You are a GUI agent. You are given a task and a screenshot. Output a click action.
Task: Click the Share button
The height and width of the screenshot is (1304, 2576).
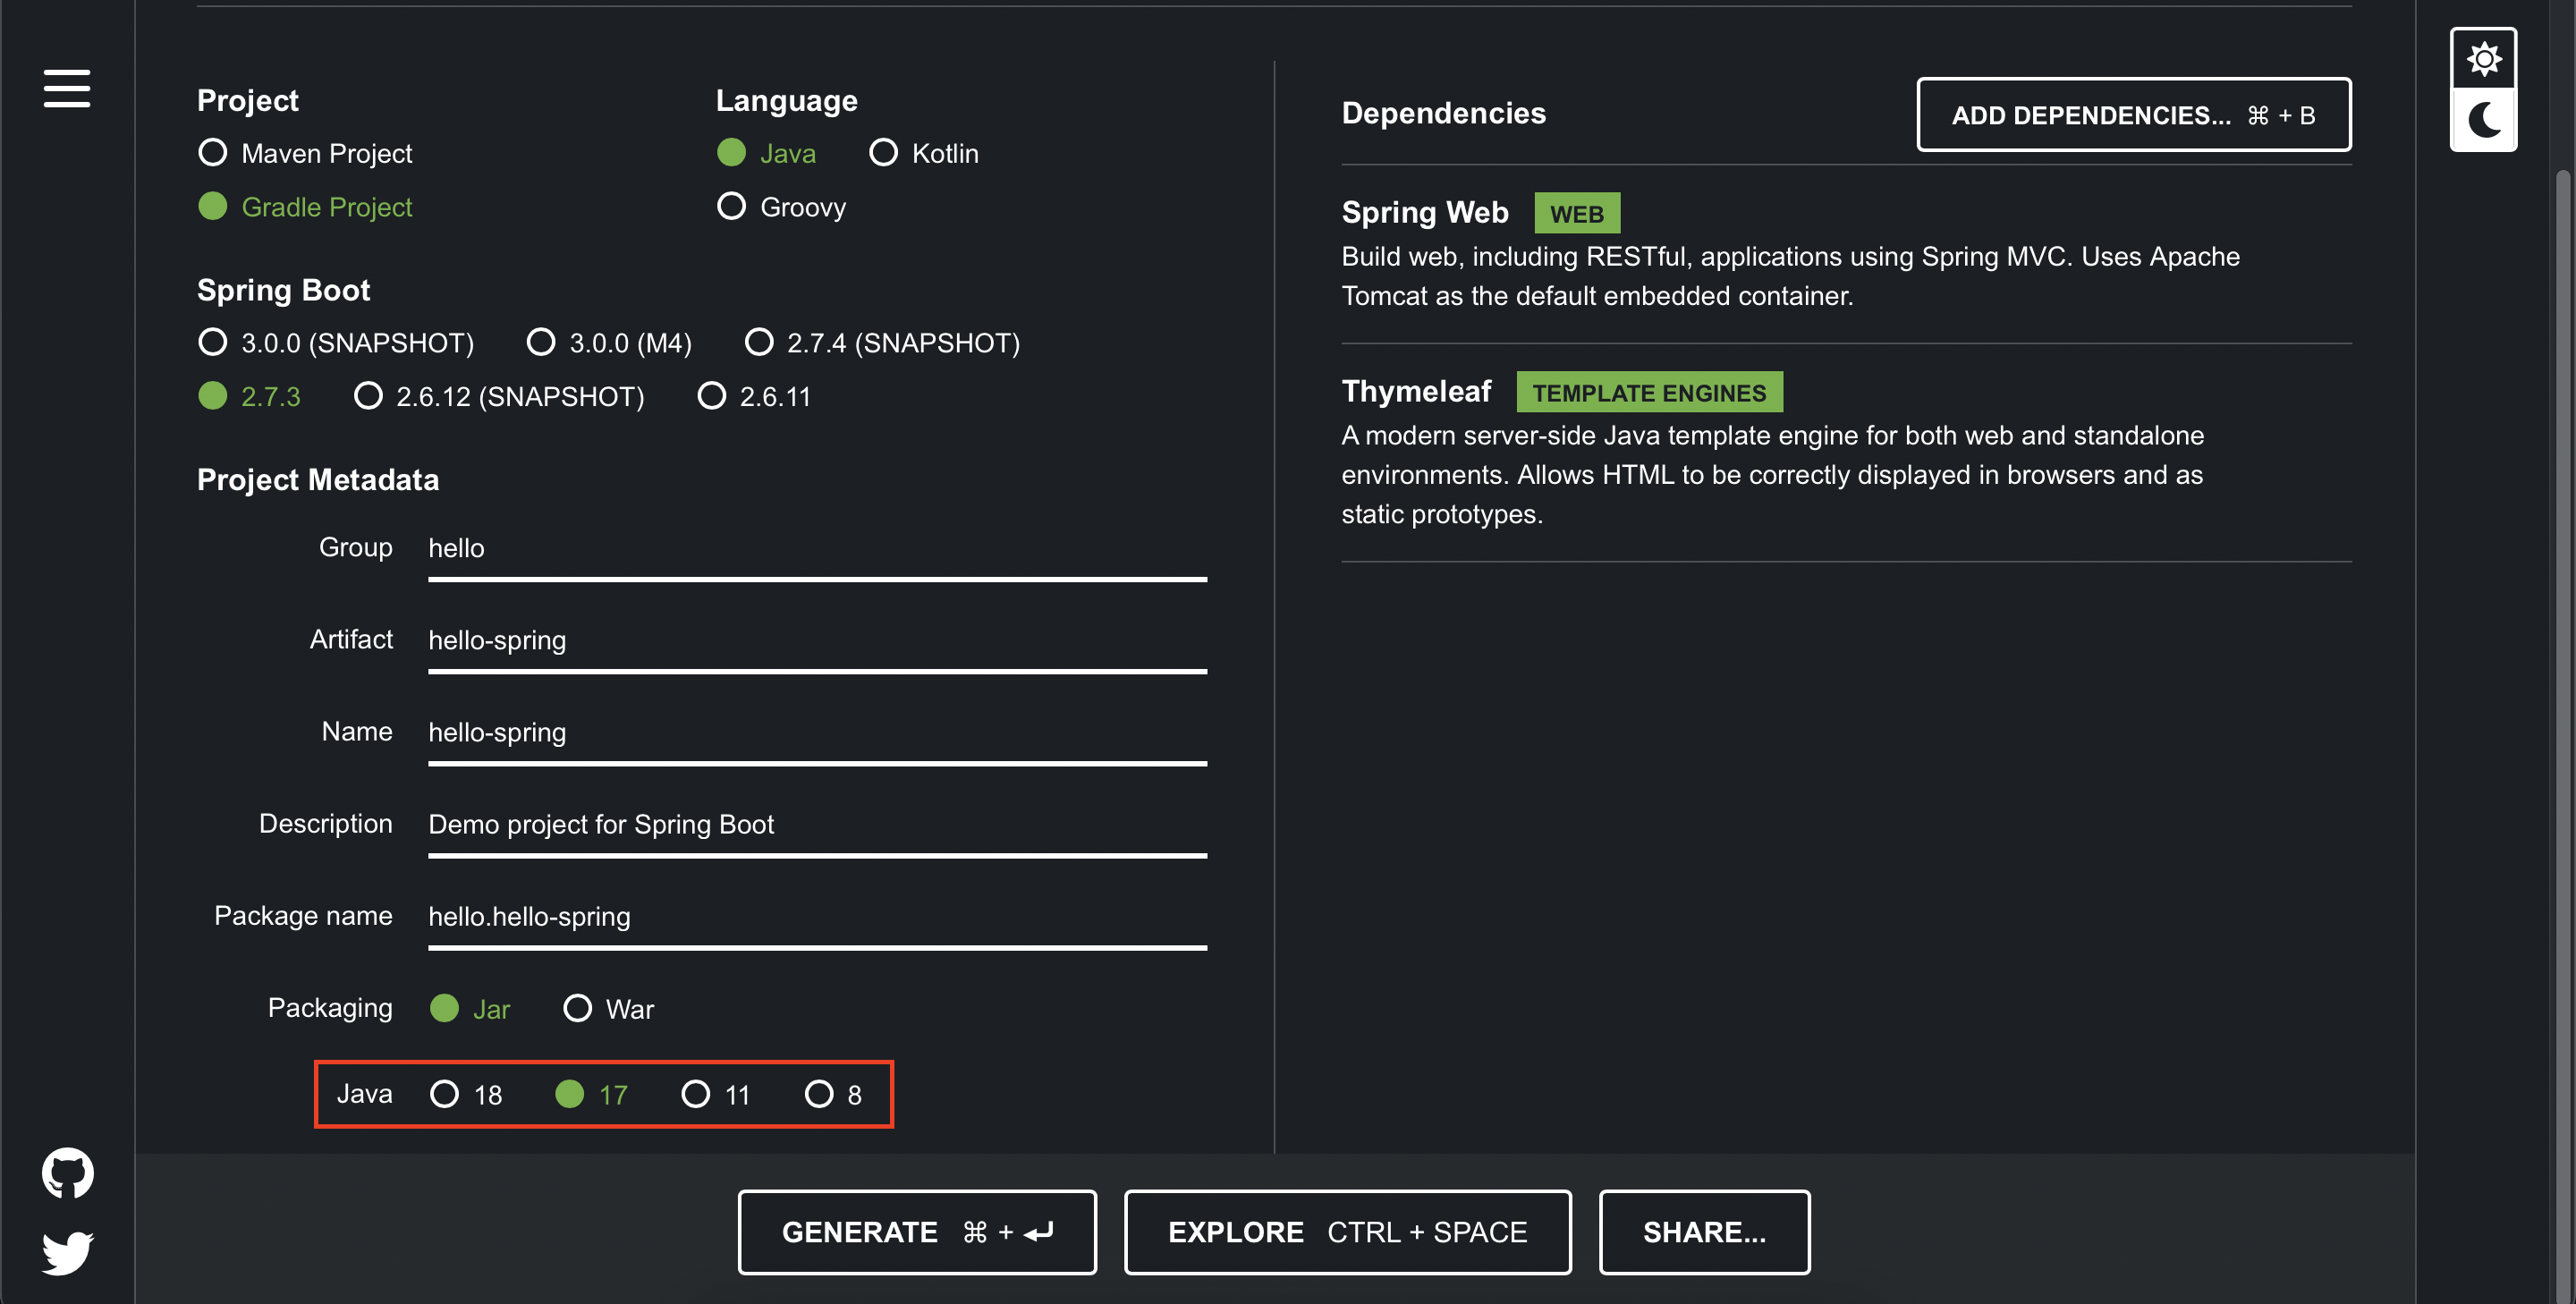pos(1704,1232)
